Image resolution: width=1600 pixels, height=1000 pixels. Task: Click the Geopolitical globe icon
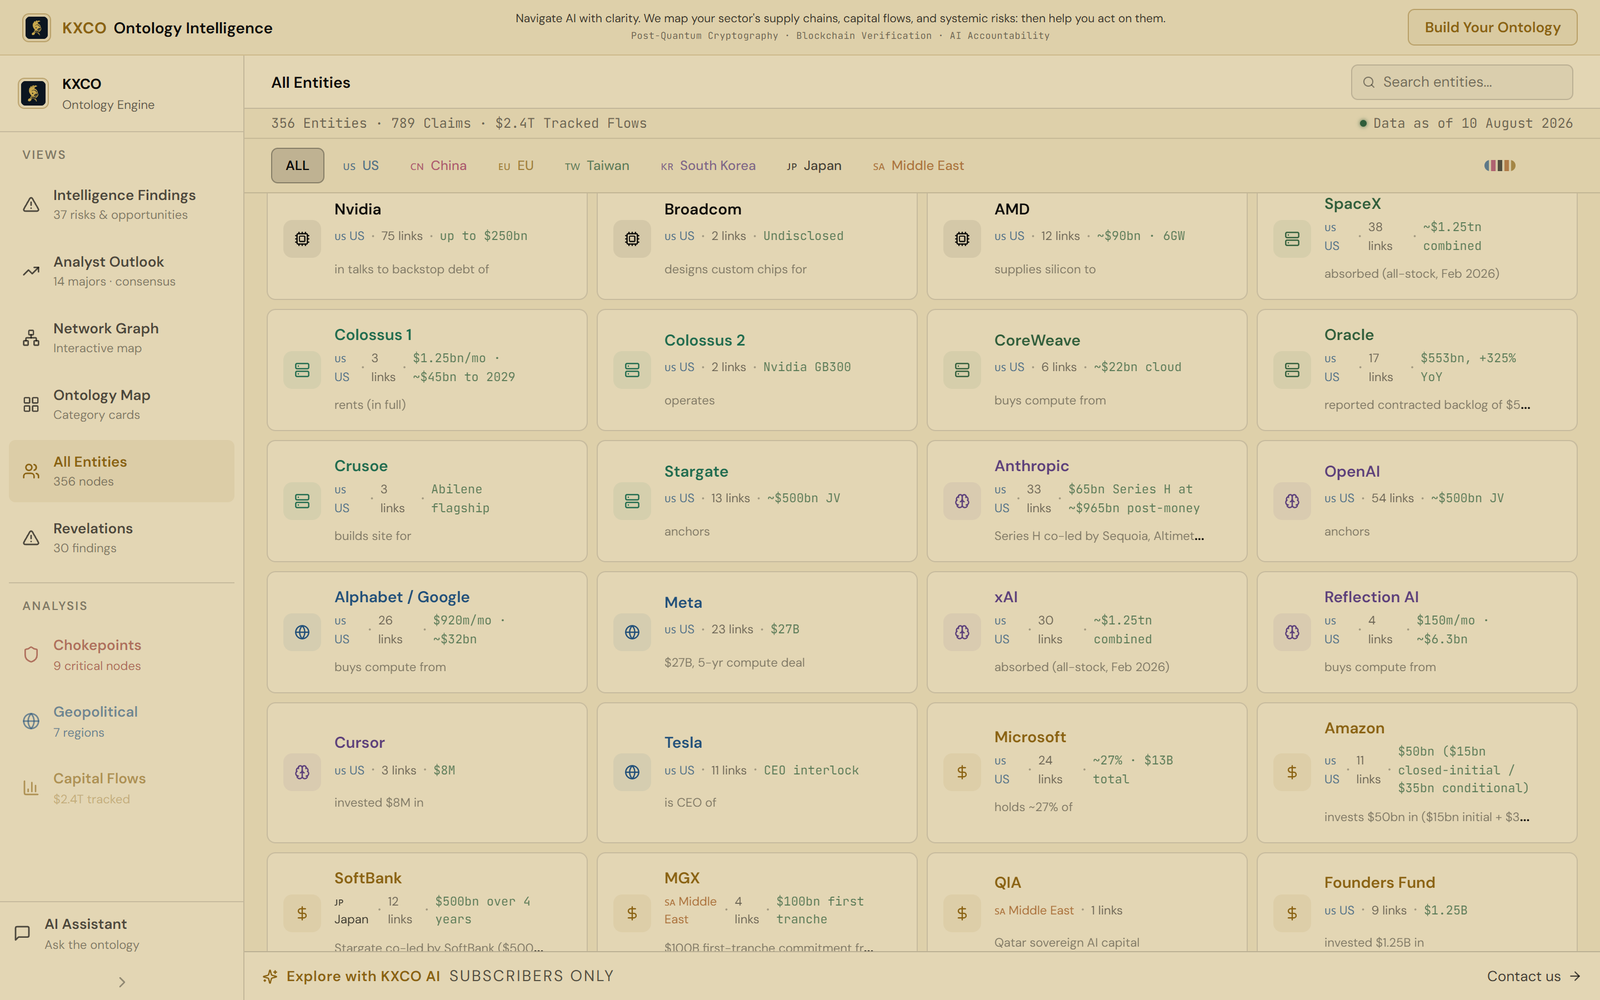point(31,721)
